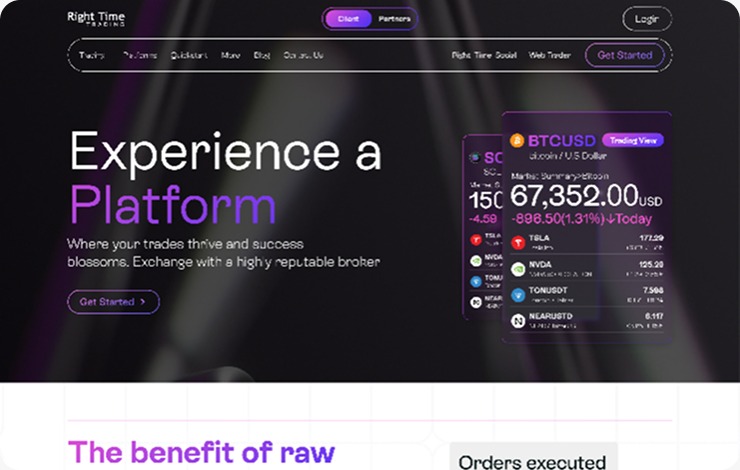Click the arrow inside hero Get Started button

tap(143, 302)
